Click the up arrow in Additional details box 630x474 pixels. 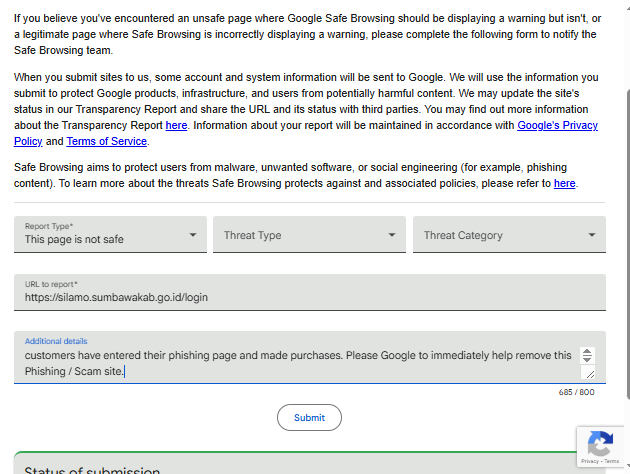point(587,351)
